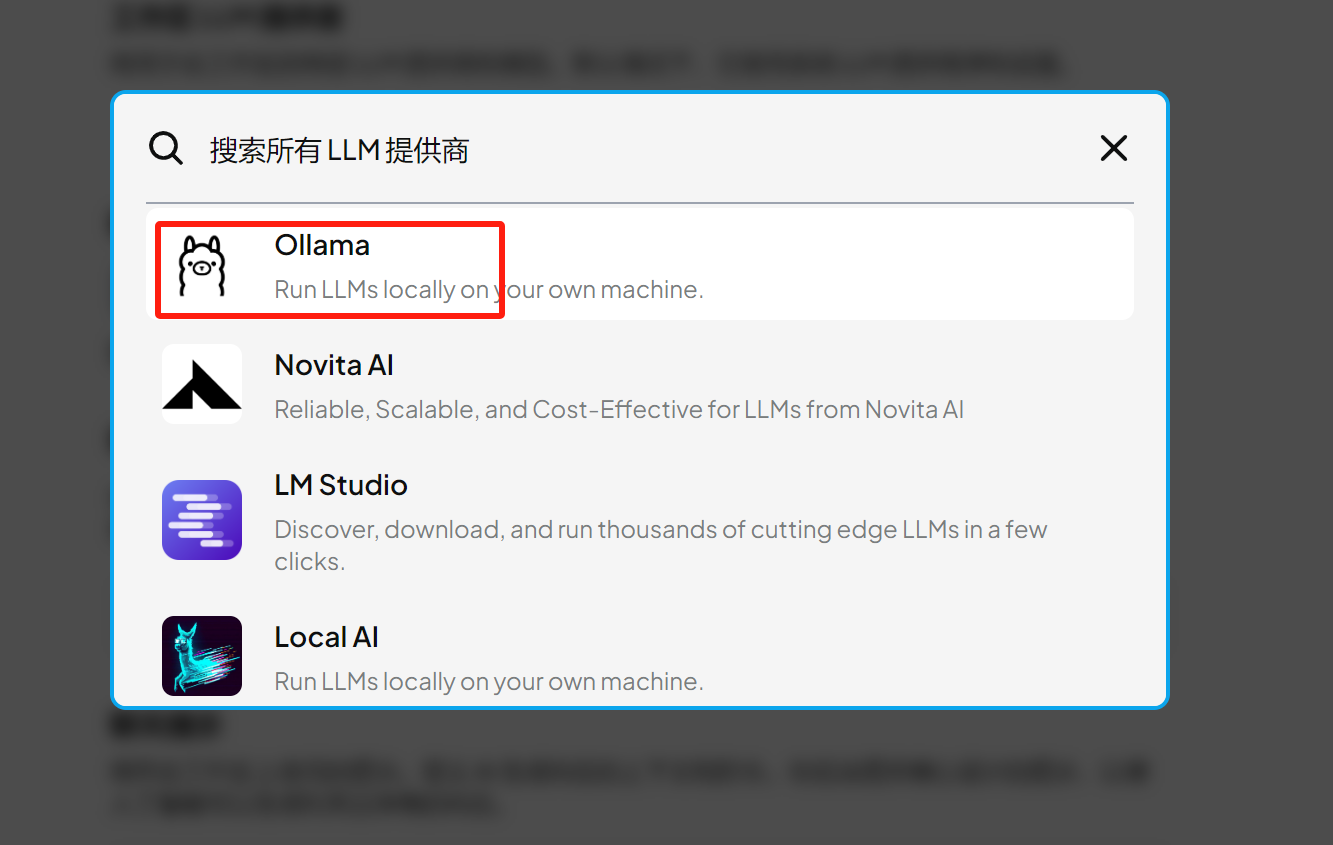Click the Local AI neon llama logo
This screenshot has height=845, width=1333.
[202, 656]
